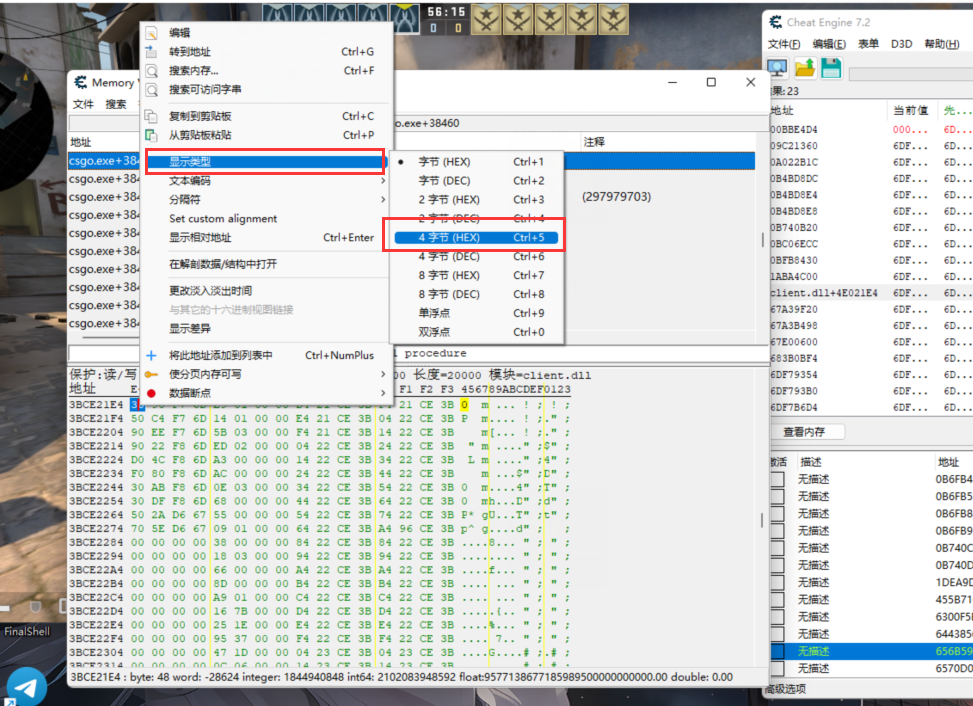The height and width of the screenshot is (706, 973).
Task: Maximize the Memory Viewer window
Action: click(711, 82)
